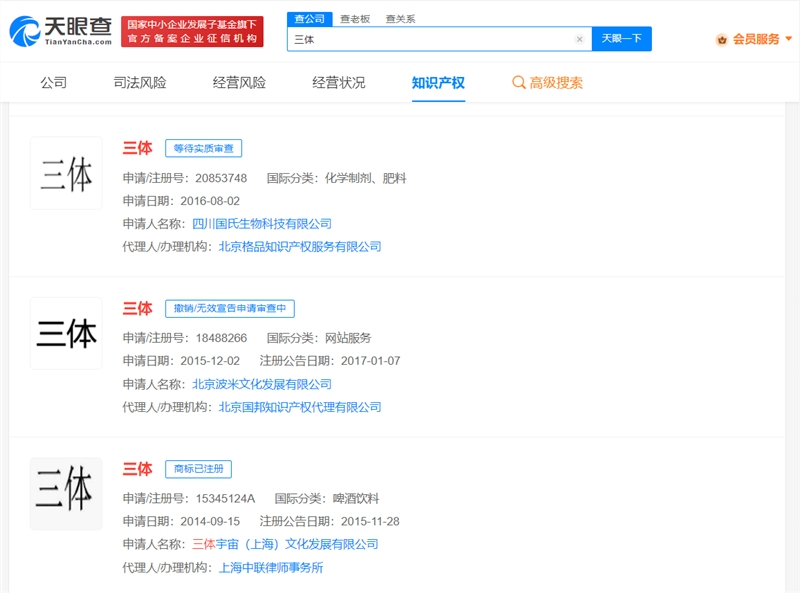Click application date 2016-08-02
The image size is (800, 593).
(x=210, y=201)
